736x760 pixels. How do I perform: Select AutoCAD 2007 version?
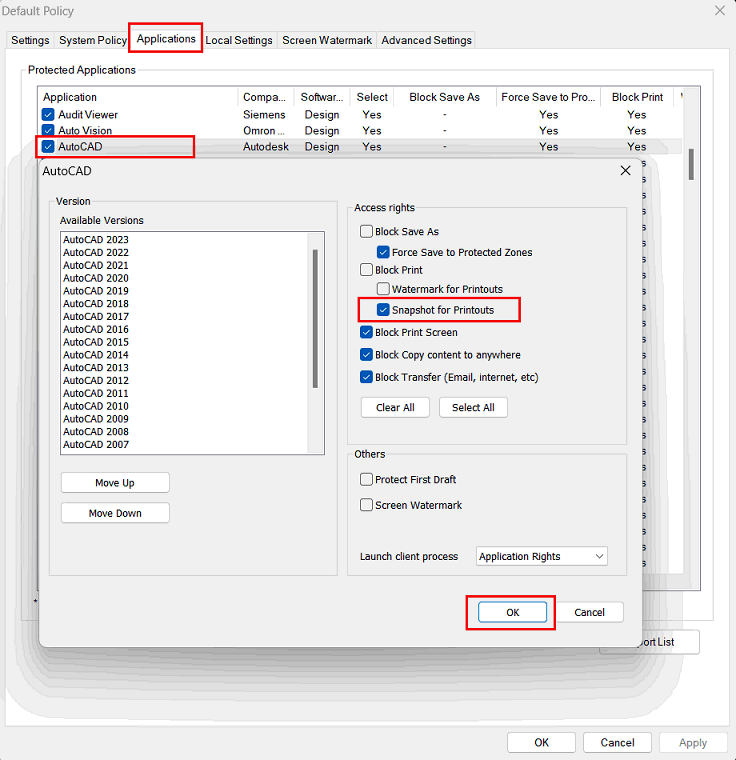point(96,444)
